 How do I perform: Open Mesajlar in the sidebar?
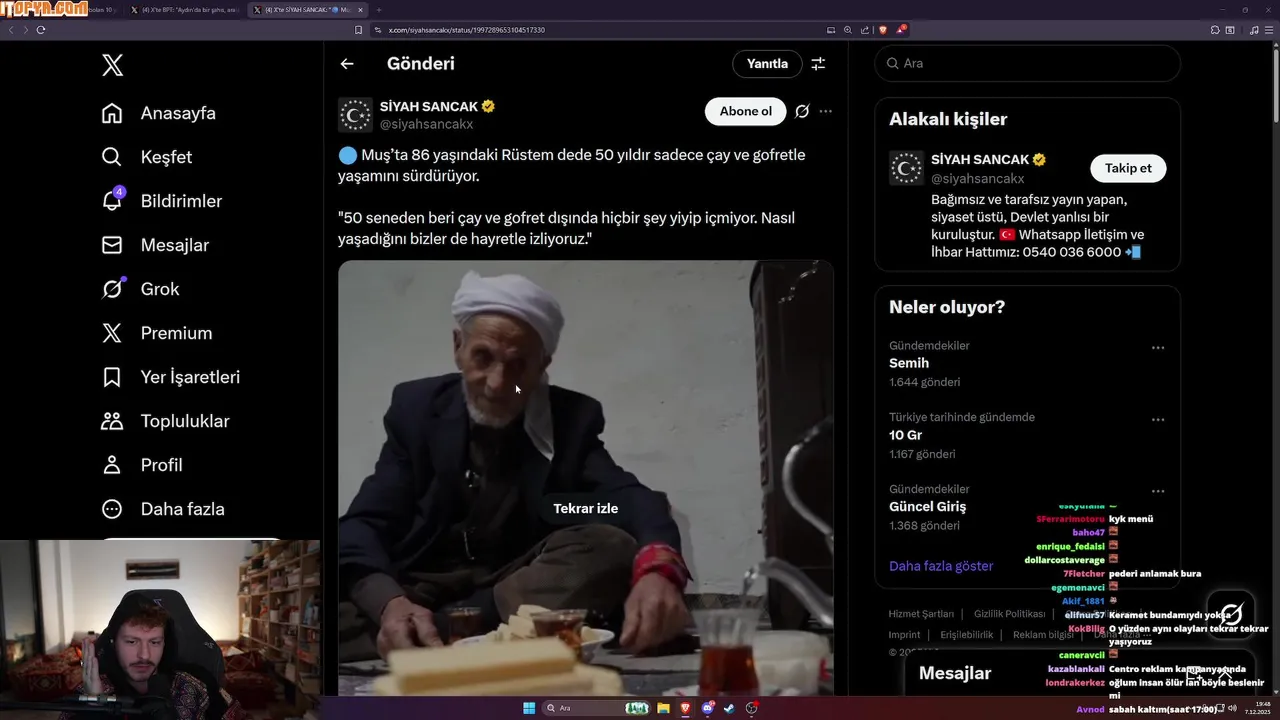pos(155,245)
